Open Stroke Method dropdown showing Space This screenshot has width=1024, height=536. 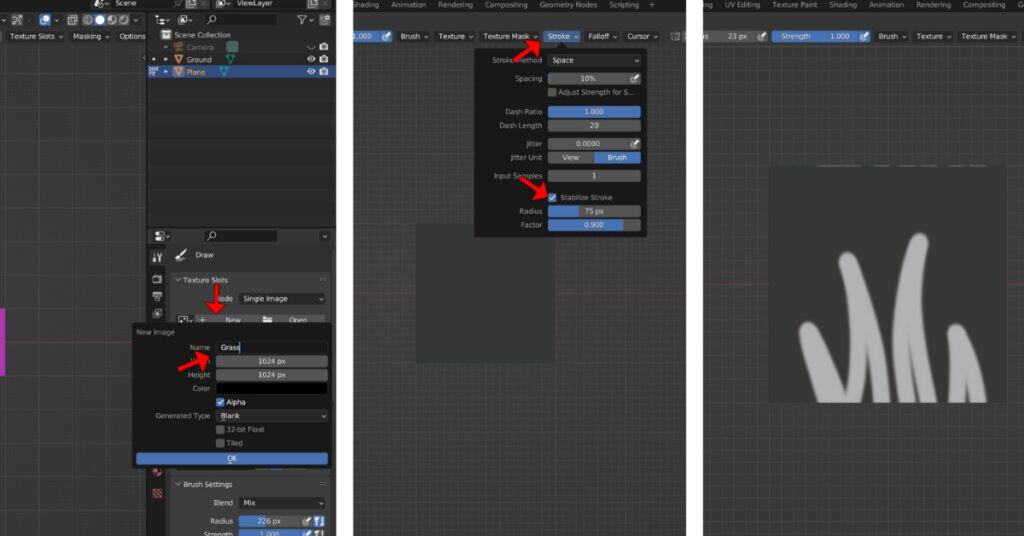click(x=594, y=60)
